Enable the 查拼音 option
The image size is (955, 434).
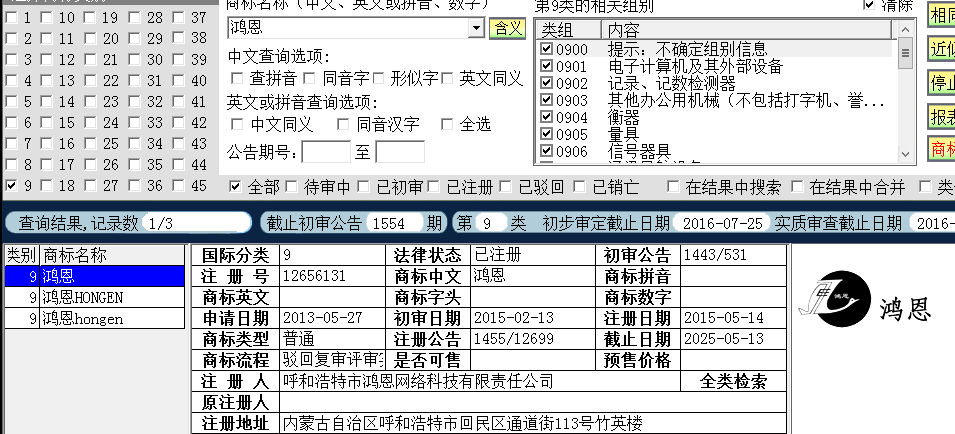click(x=237, y=79)
